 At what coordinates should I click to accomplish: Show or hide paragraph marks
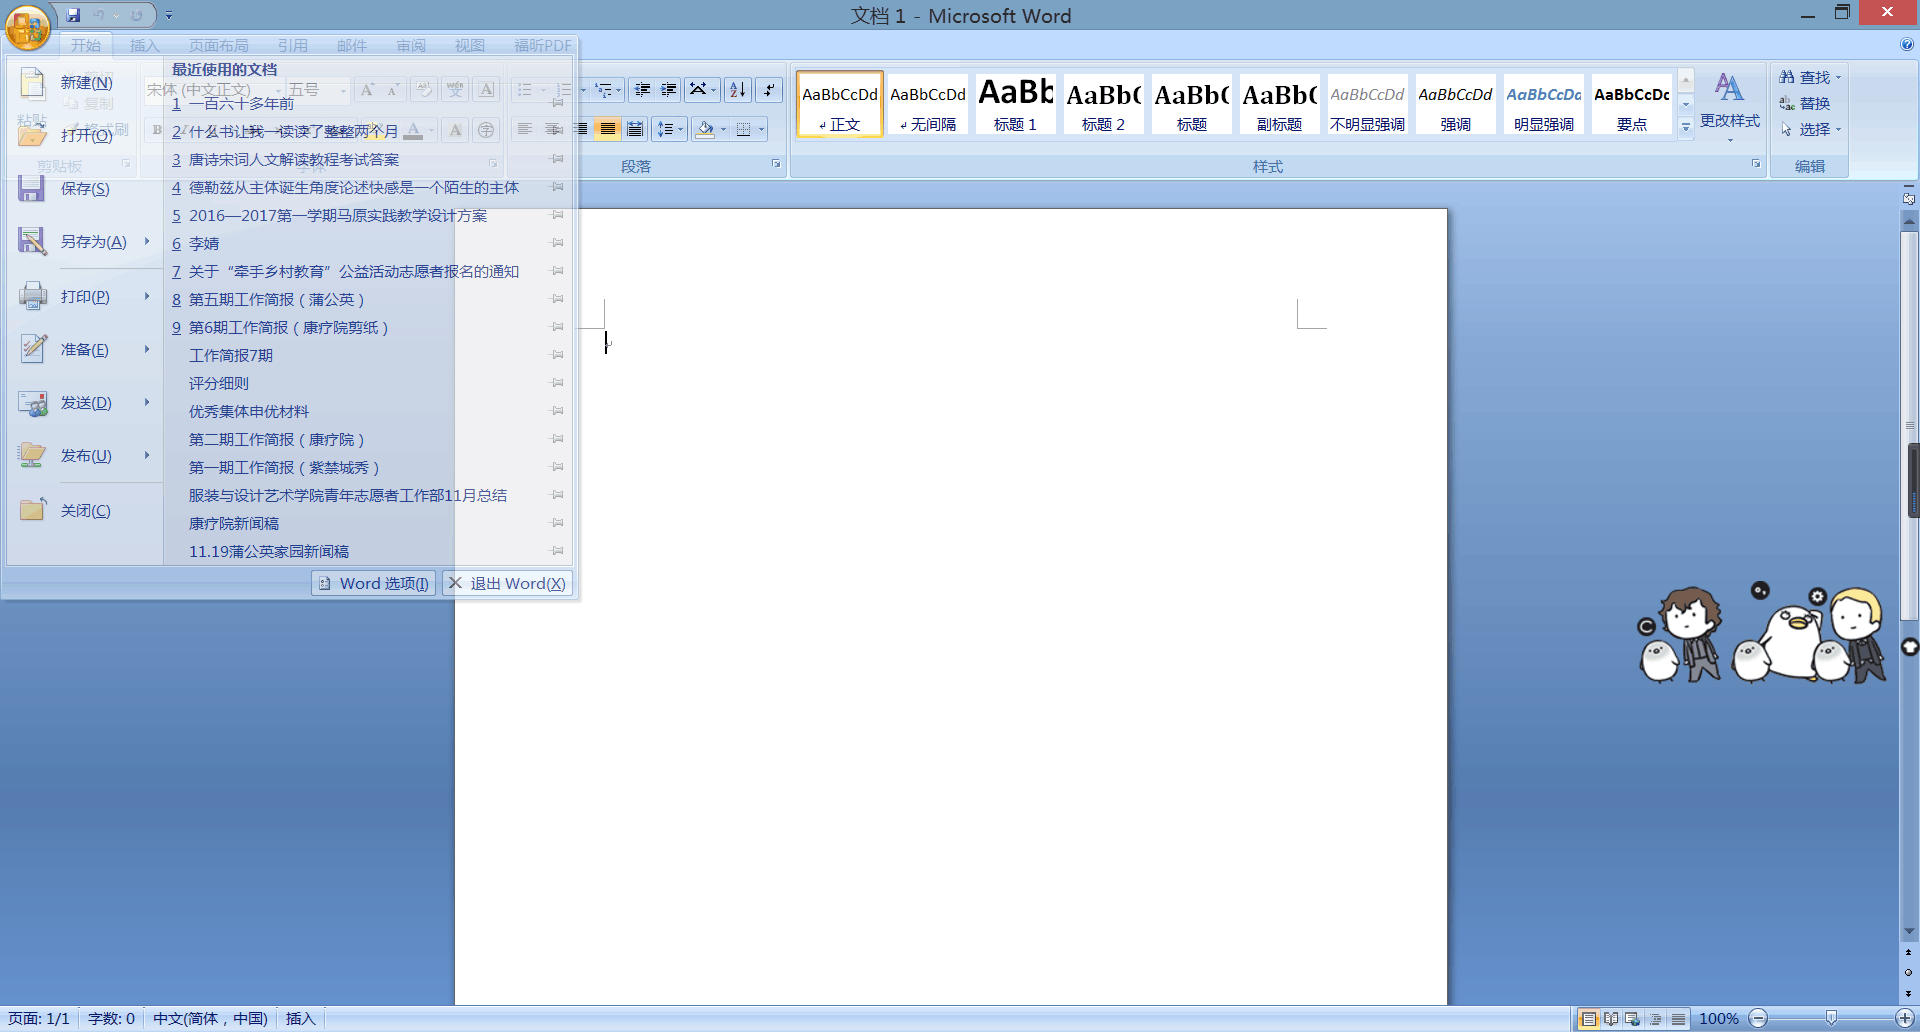click(769, 90)
